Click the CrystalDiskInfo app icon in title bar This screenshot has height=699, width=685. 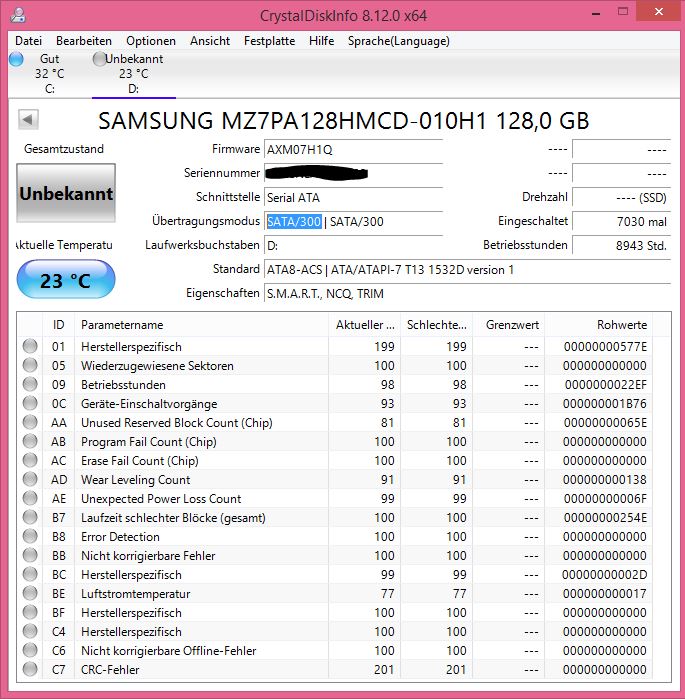click(18, 15)
